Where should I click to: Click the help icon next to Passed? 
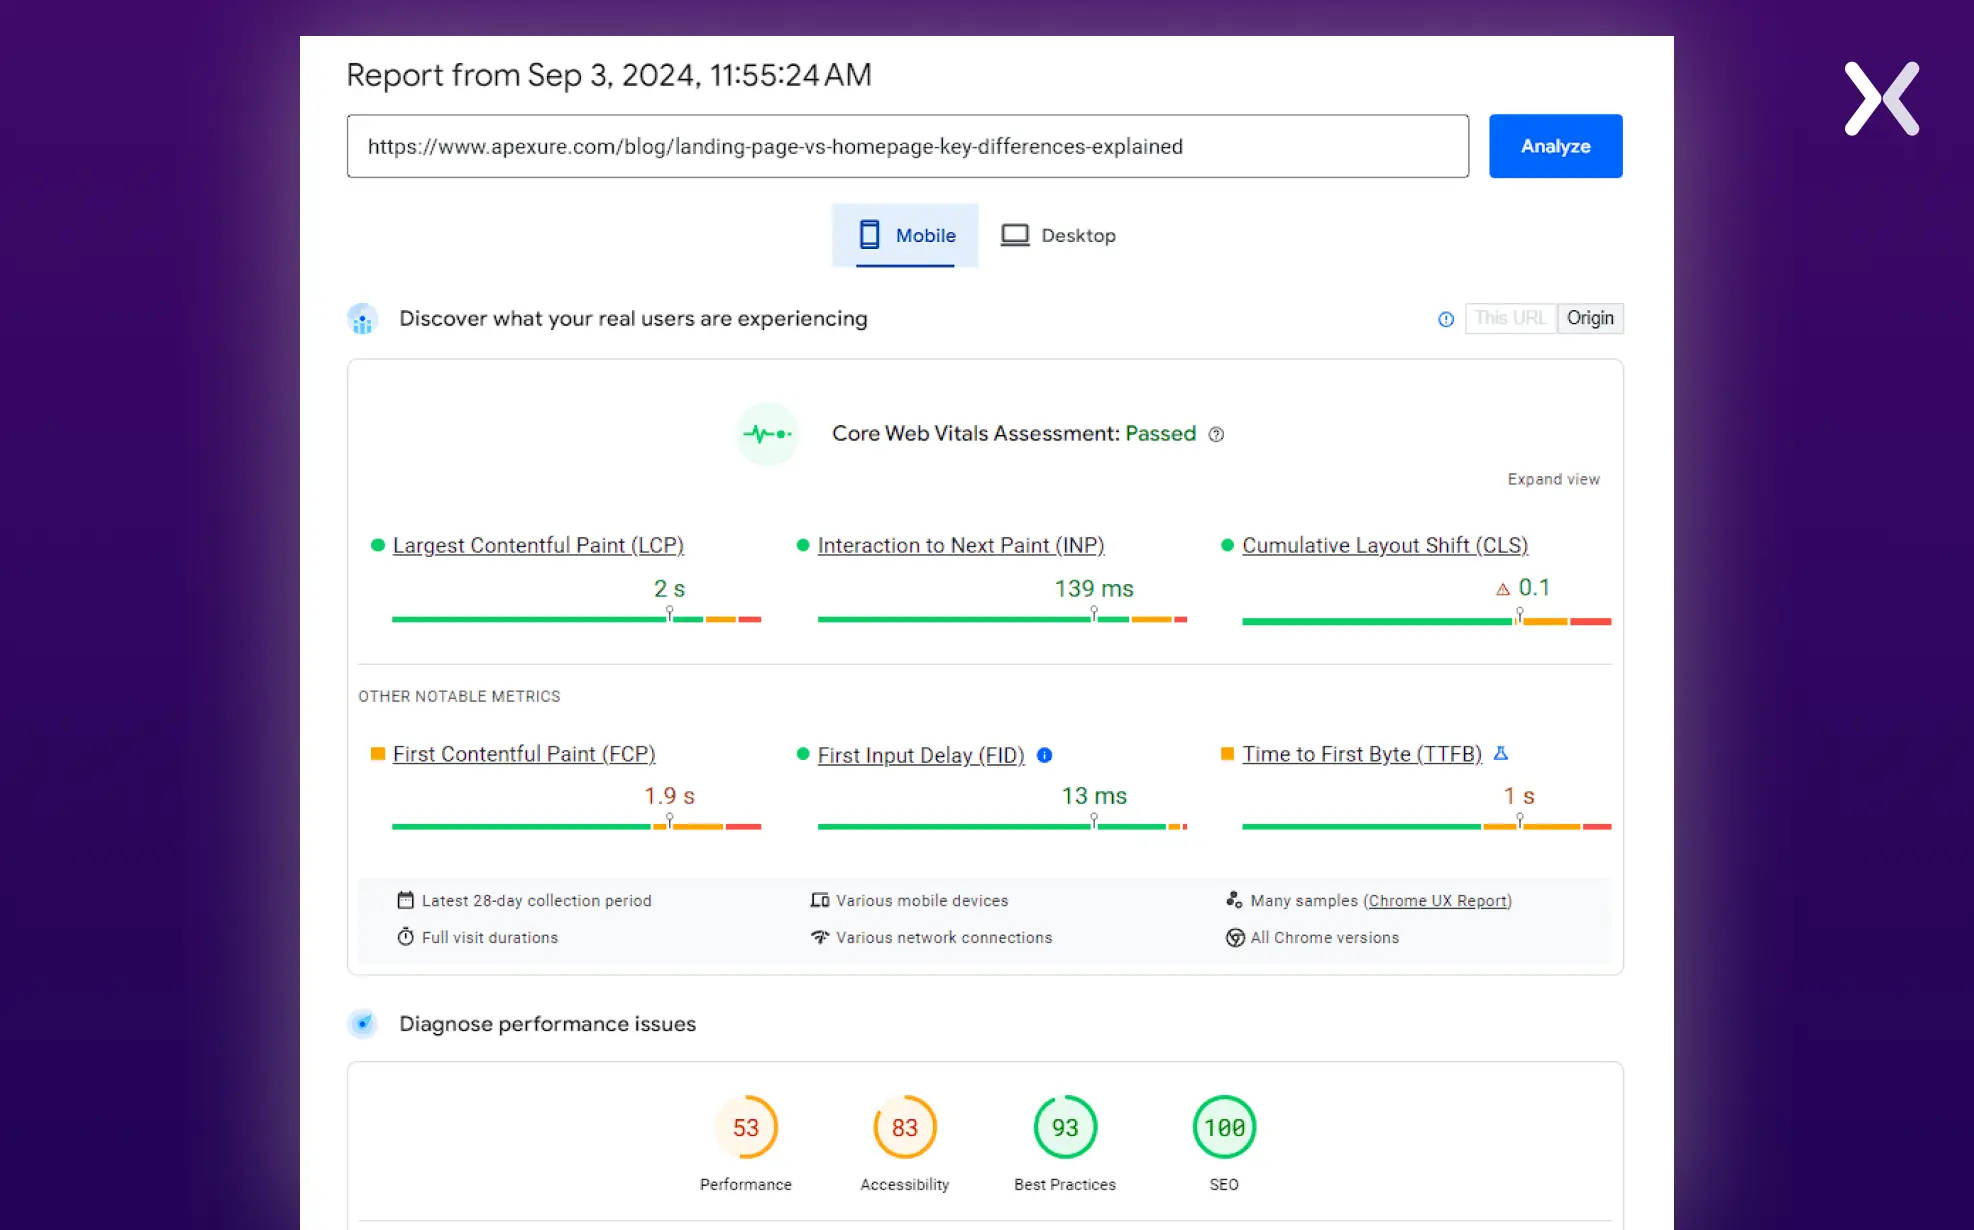pos(1216,434)
